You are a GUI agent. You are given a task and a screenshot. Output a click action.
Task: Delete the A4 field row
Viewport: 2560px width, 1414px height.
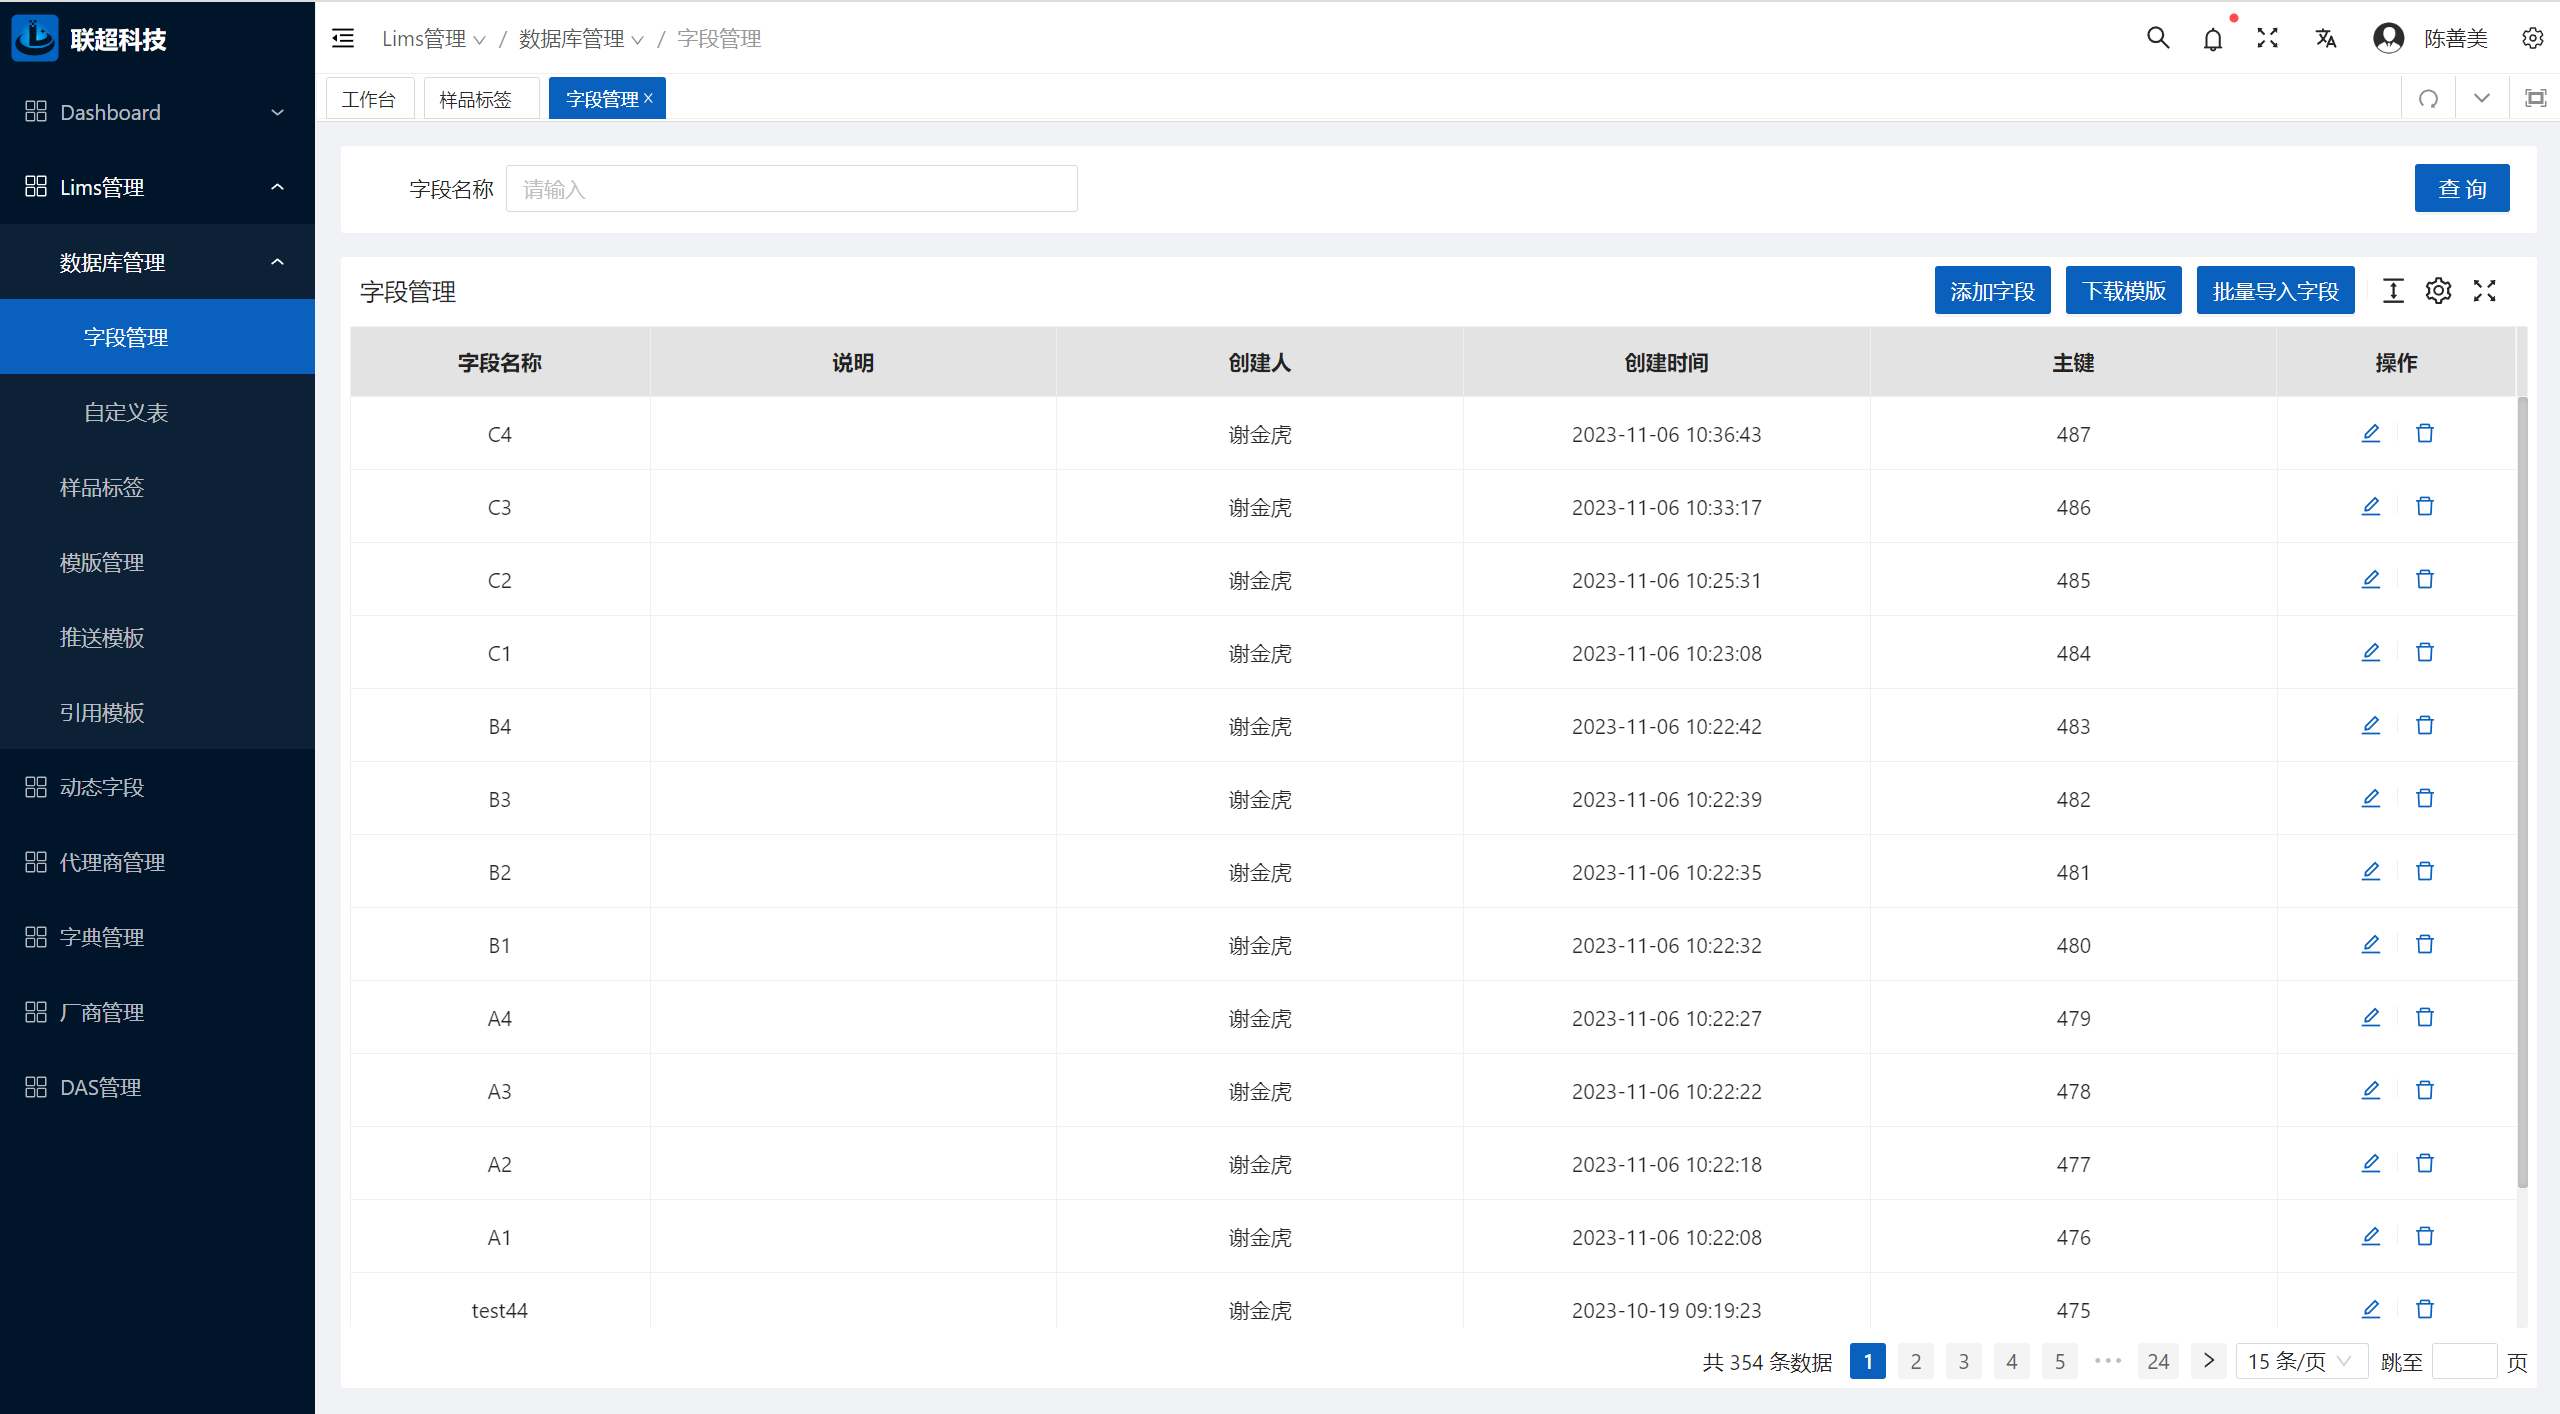2425,1017
